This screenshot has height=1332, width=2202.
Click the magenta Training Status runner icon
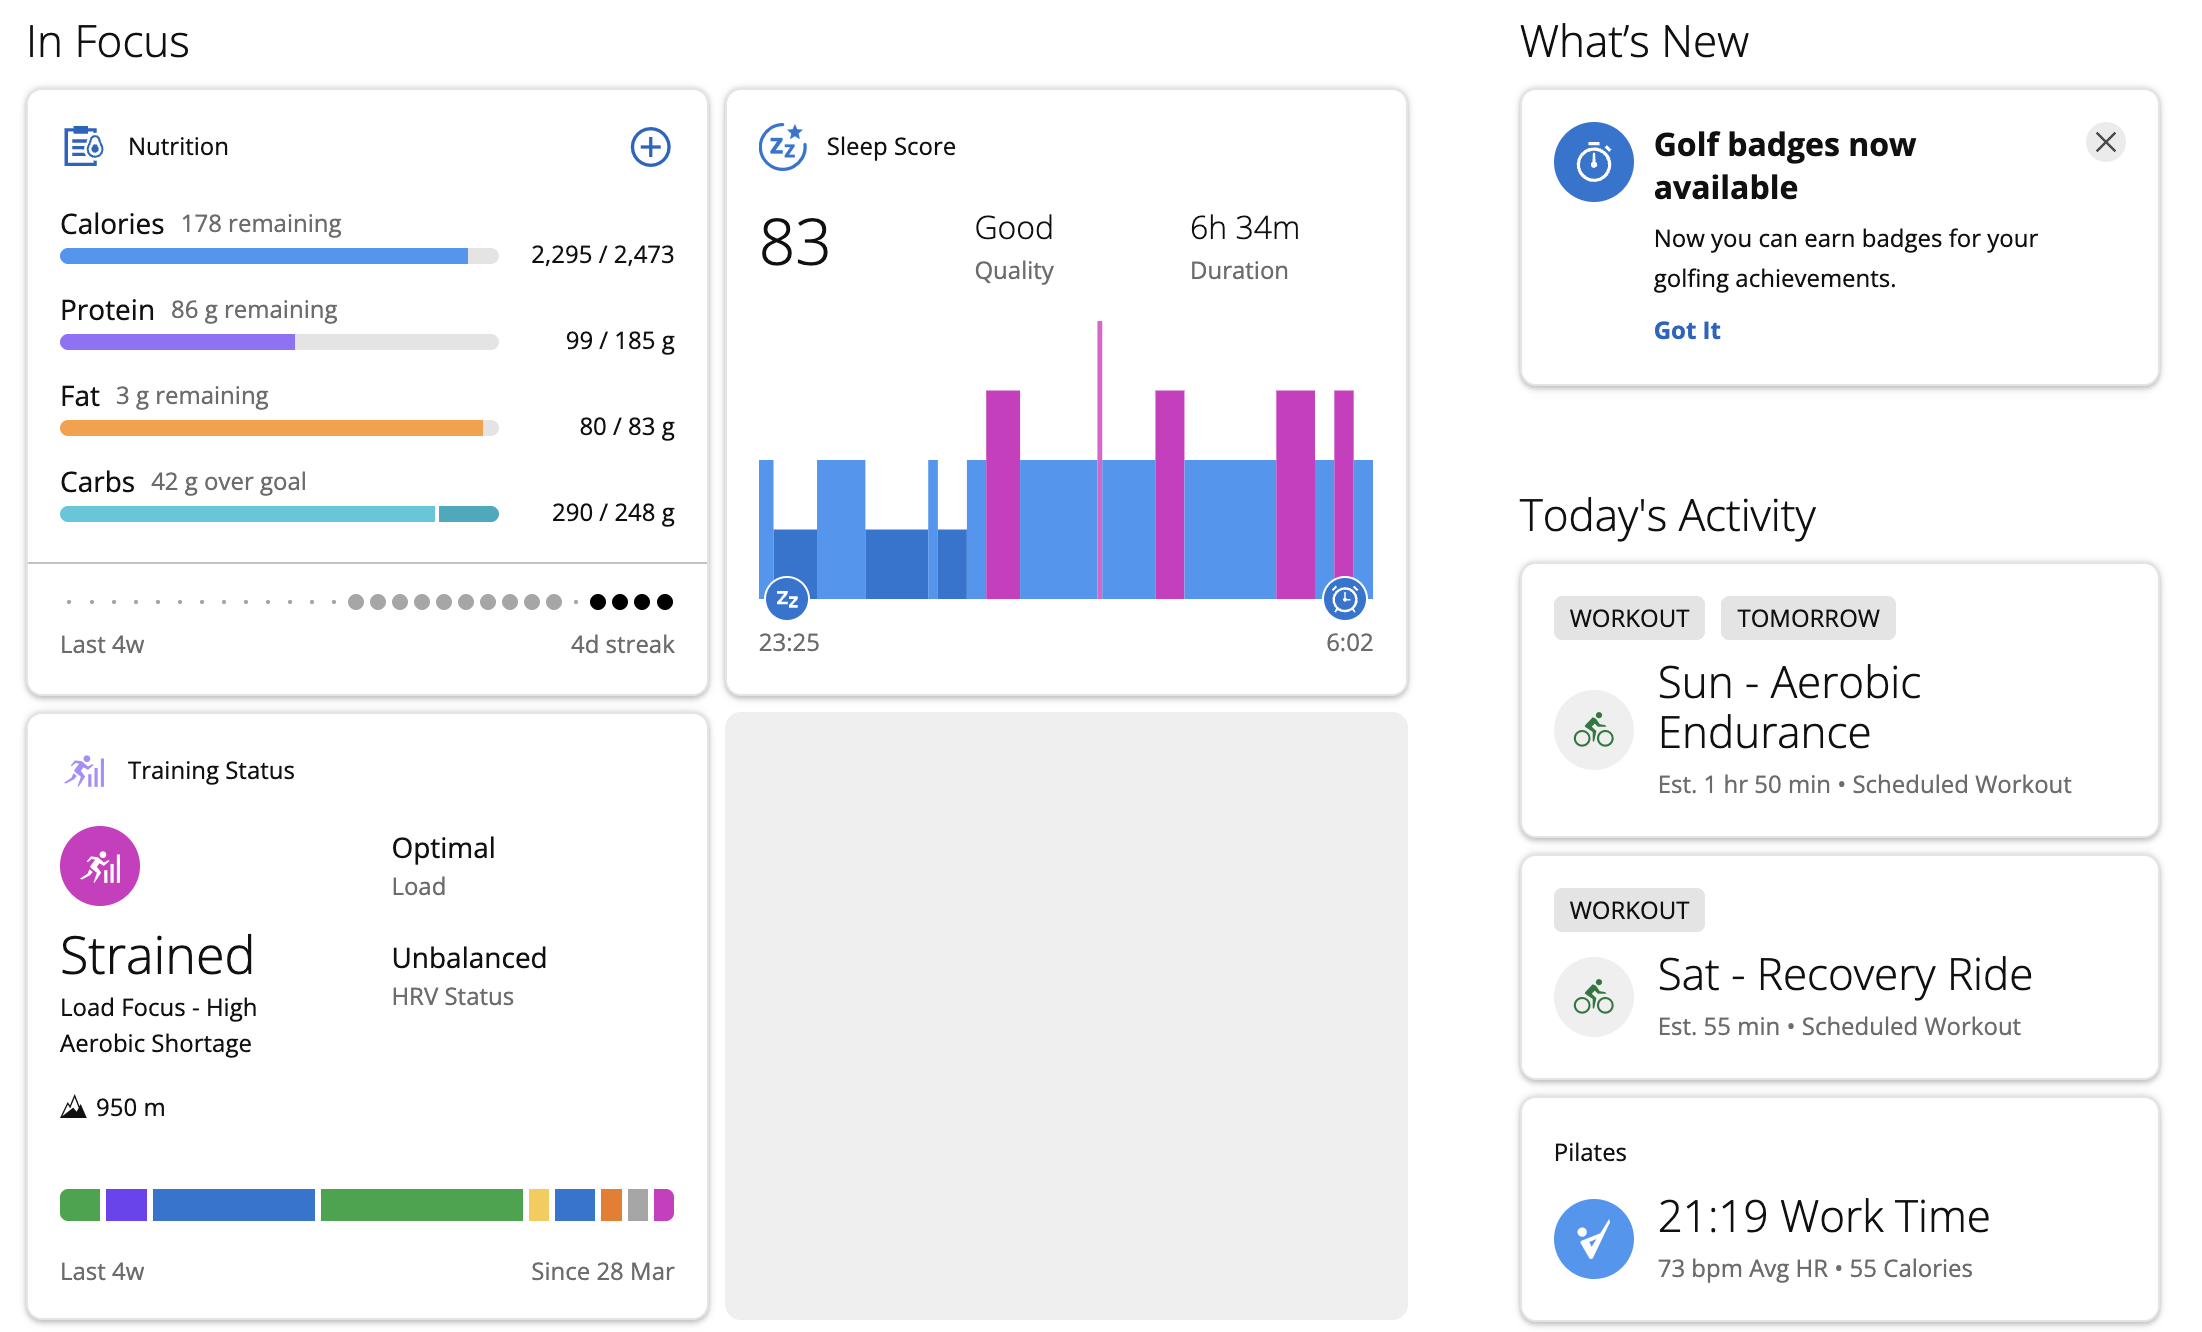100,866
